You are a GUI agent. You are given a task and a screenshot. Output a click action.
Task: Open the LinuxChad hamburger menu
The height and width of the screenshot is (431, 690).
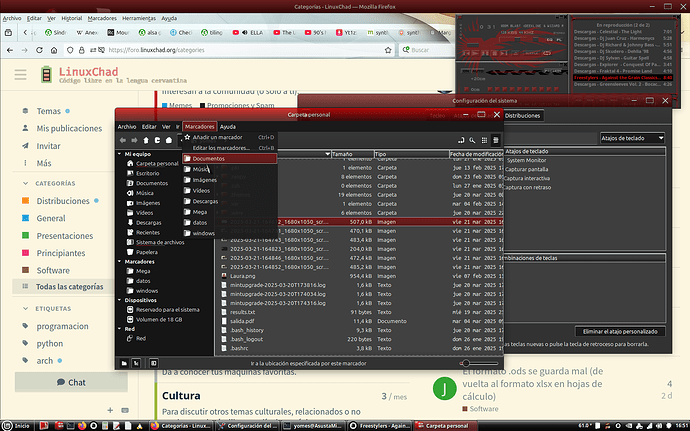tap(20, 74)
